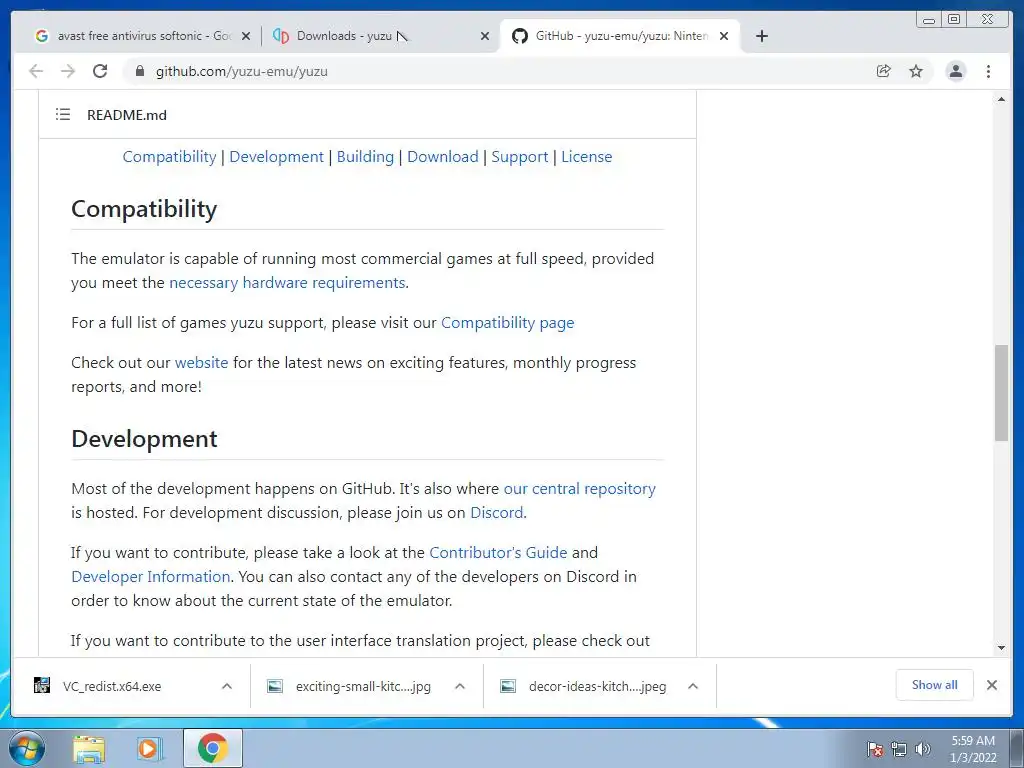Open Developer Information link
1024x768 pixels.
pyautogui.click(x=151, y=577)
